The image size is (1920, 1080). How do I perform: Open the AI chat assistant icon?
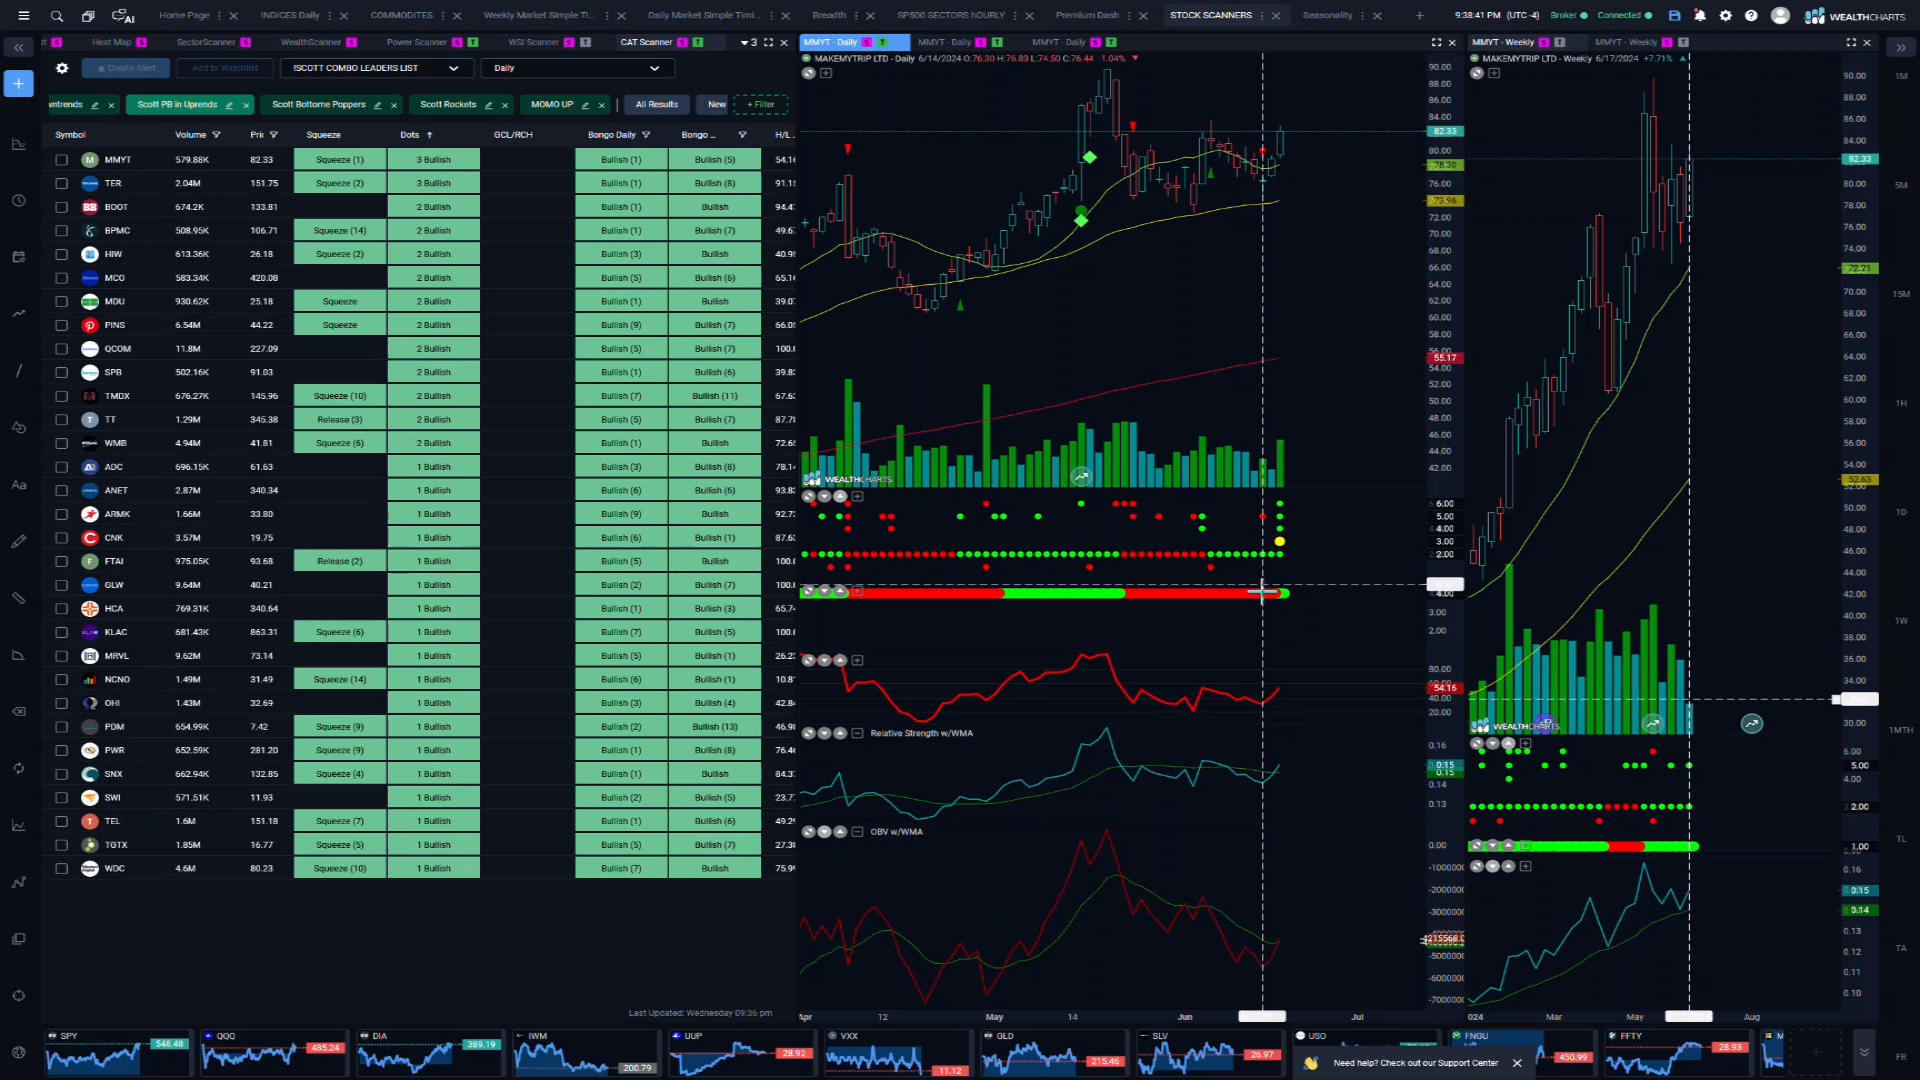(123, 16)
